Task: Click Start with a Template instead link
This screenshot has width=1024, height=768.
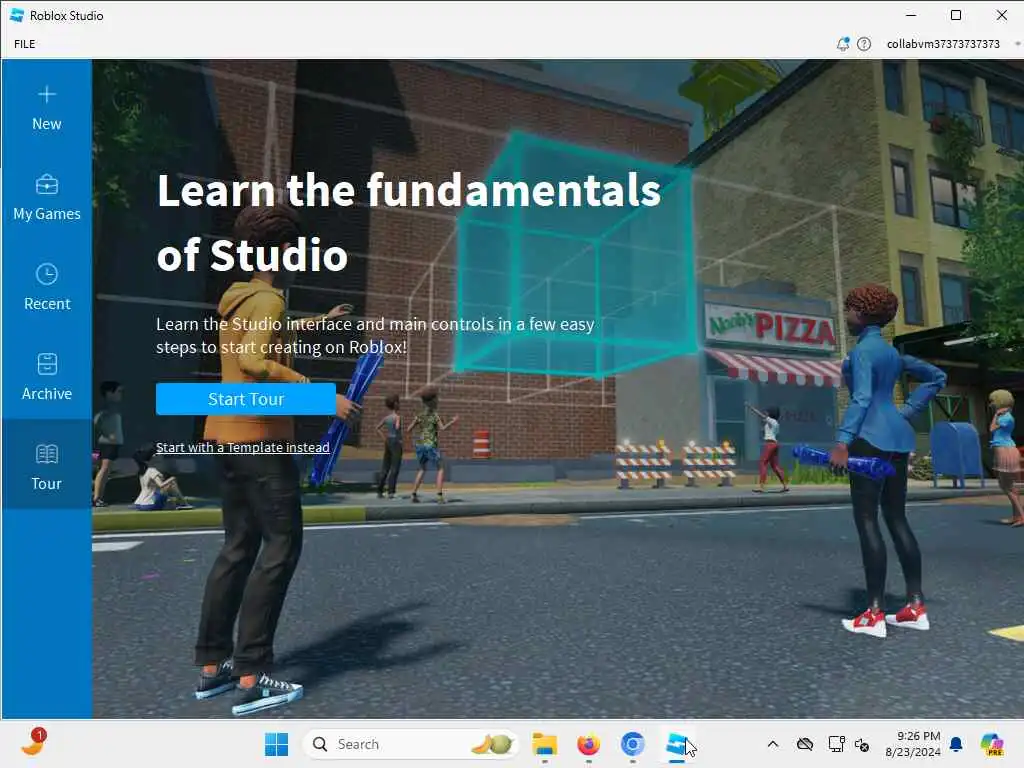Action: click(x=242, y=447)
